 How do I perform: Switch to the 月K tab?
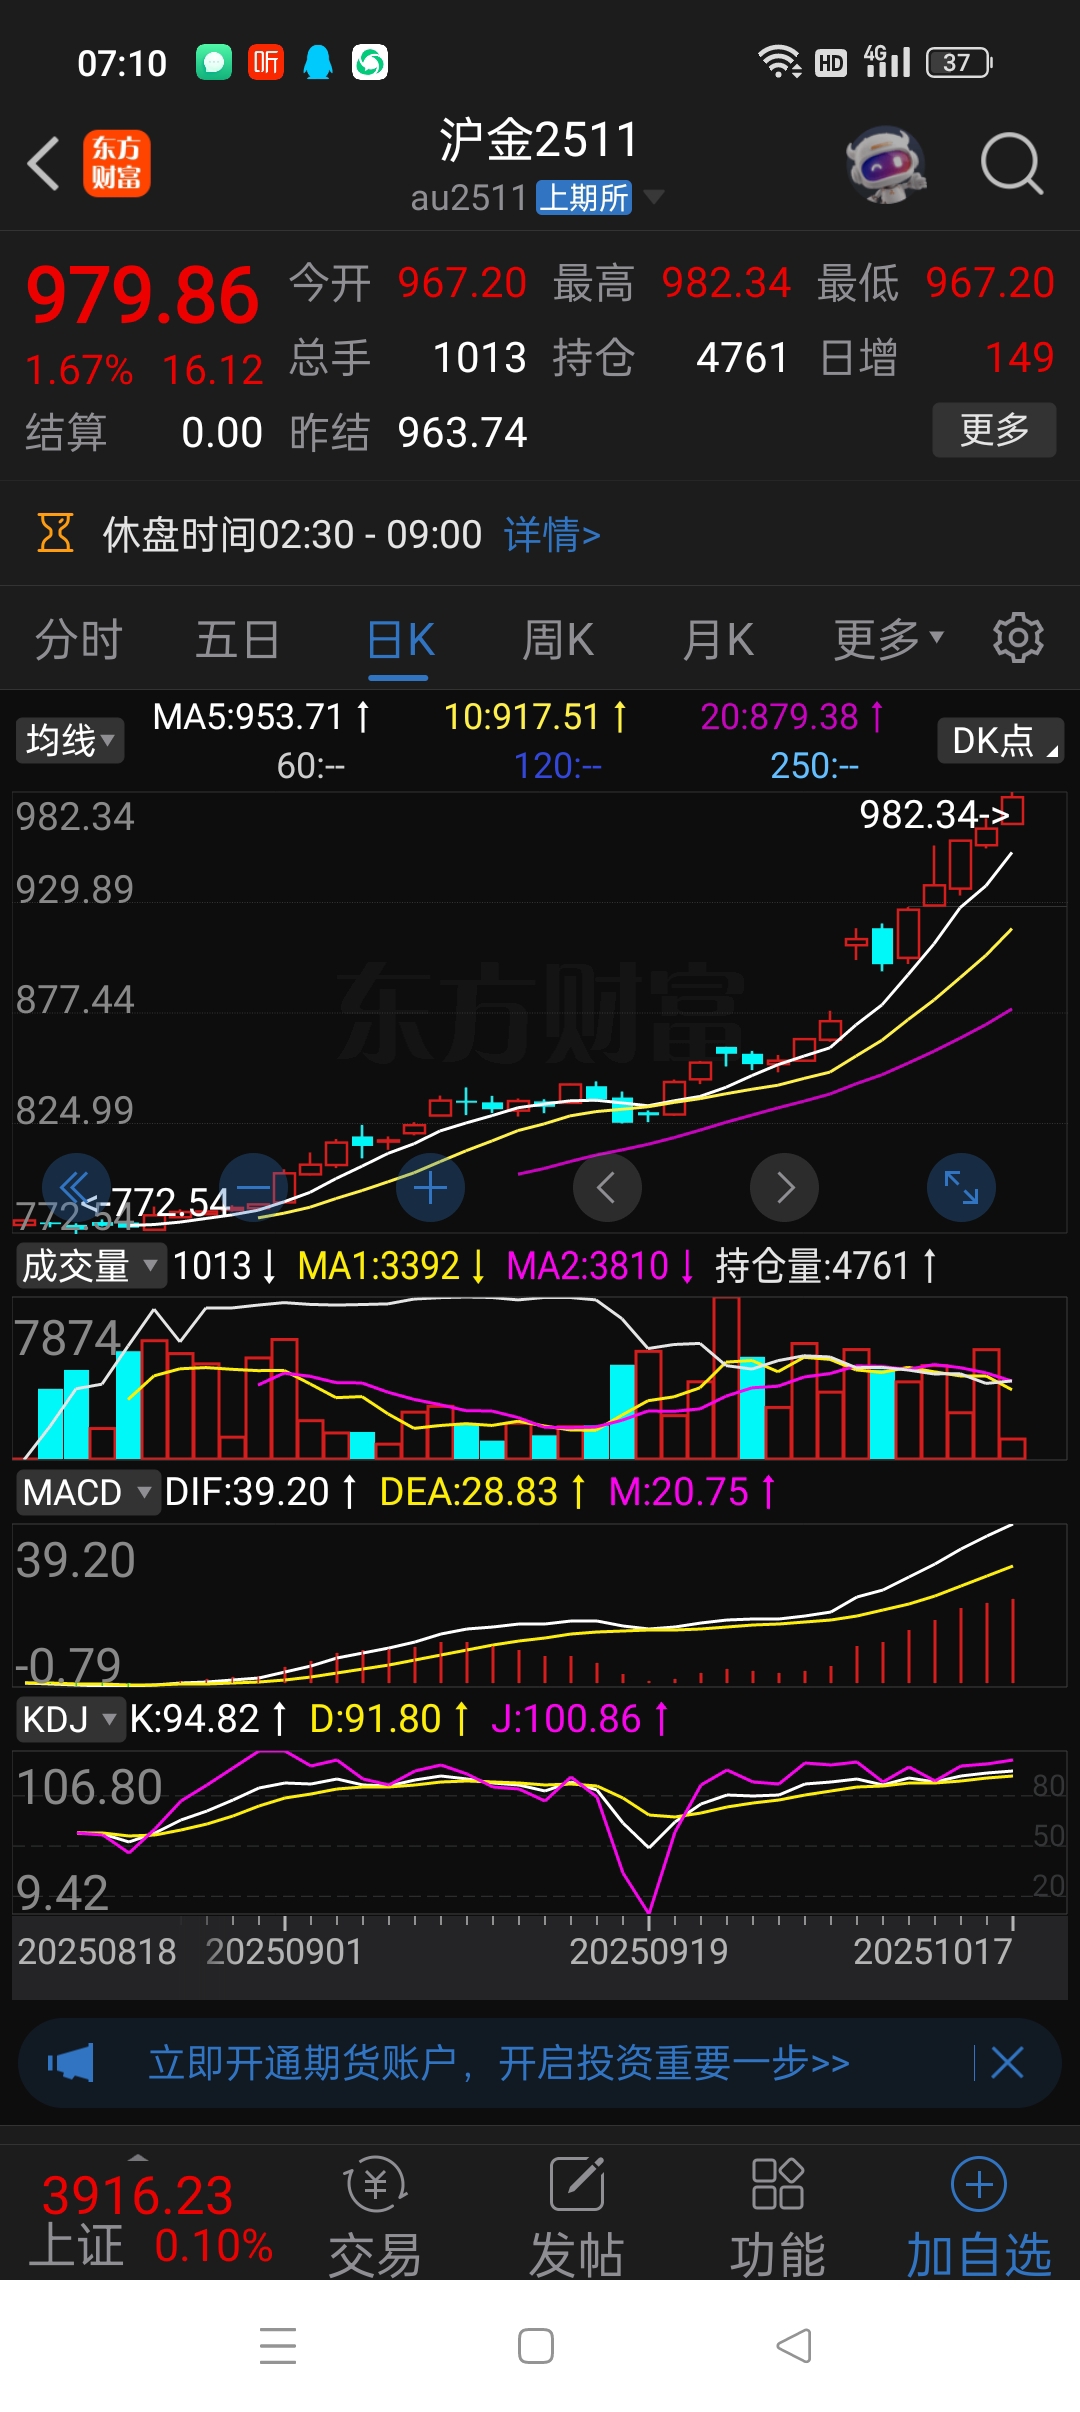pyautogui.click(x=718, y=640)
